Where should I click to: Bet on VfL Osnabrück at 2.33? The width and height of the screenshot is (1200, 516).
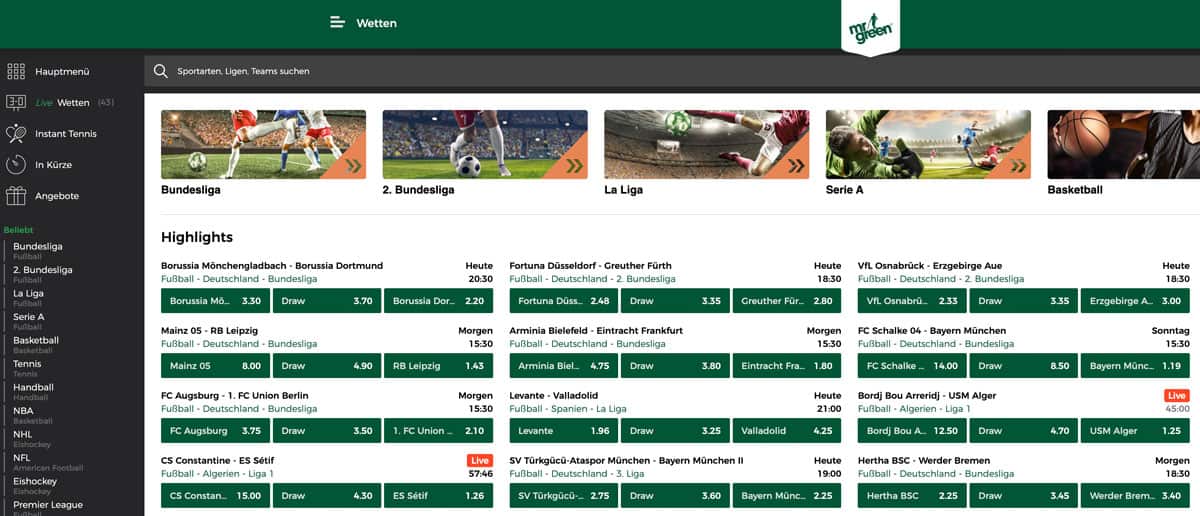click(912, 300)
